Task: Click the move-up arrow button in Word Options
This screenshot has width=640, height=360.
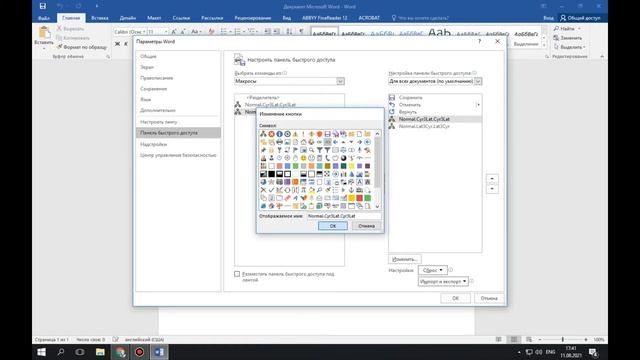Action: pos(492,178)
